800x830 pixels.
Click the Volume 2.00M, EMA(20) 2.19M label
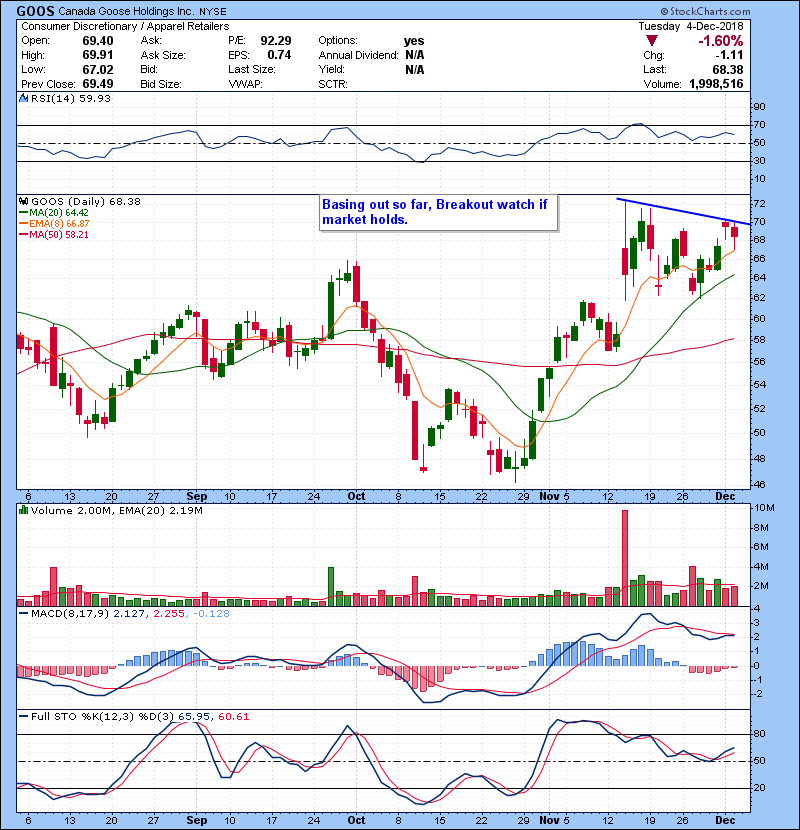point(116,510)
